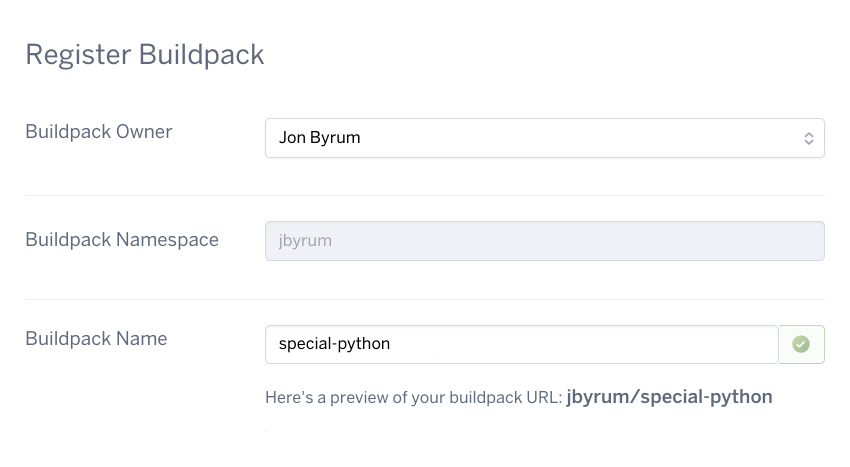The height and width of the screenshot is (467, 850).
Task: Select the Jon Byrum owner text
Action: pyautogui.click(x=319, y=138)
